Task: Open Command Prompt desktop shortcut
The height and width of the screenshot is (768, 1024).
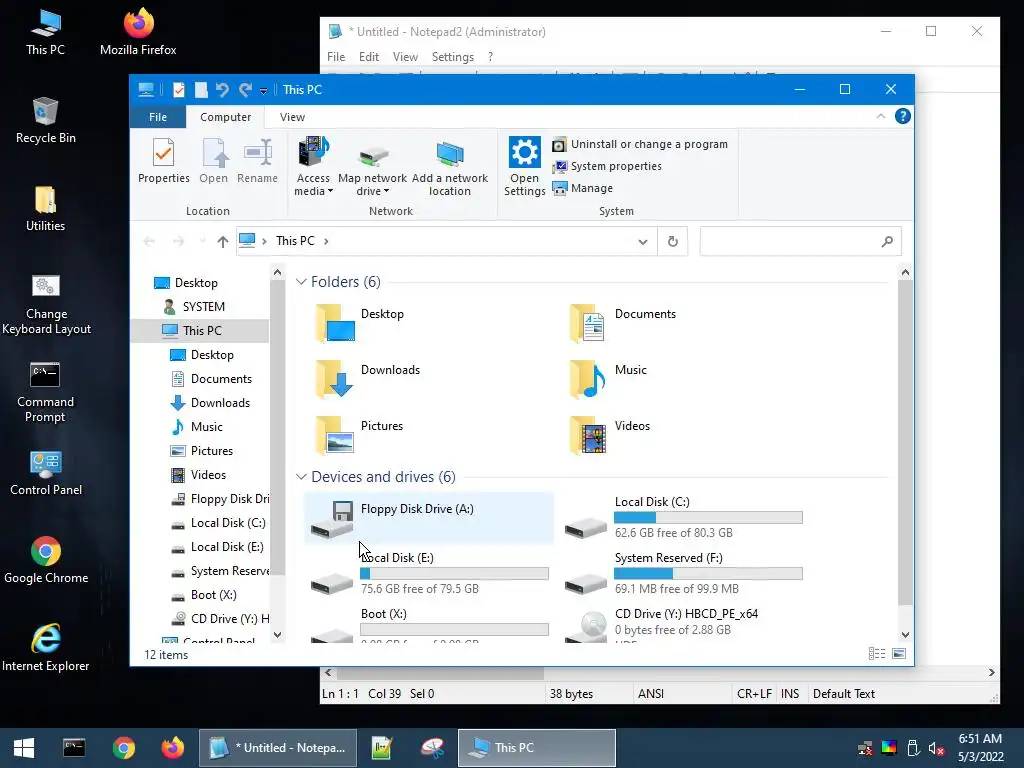Action: point(45,392)
